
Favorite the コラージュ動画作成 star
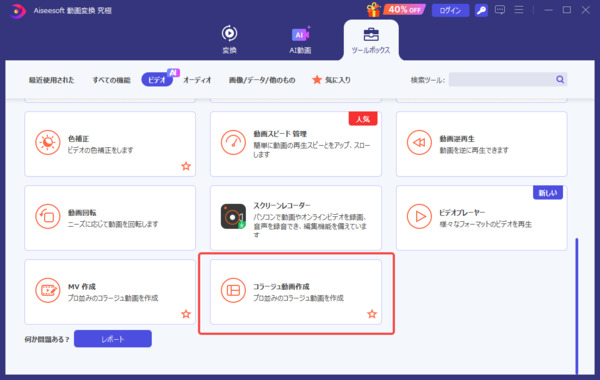tap(372, 314)
